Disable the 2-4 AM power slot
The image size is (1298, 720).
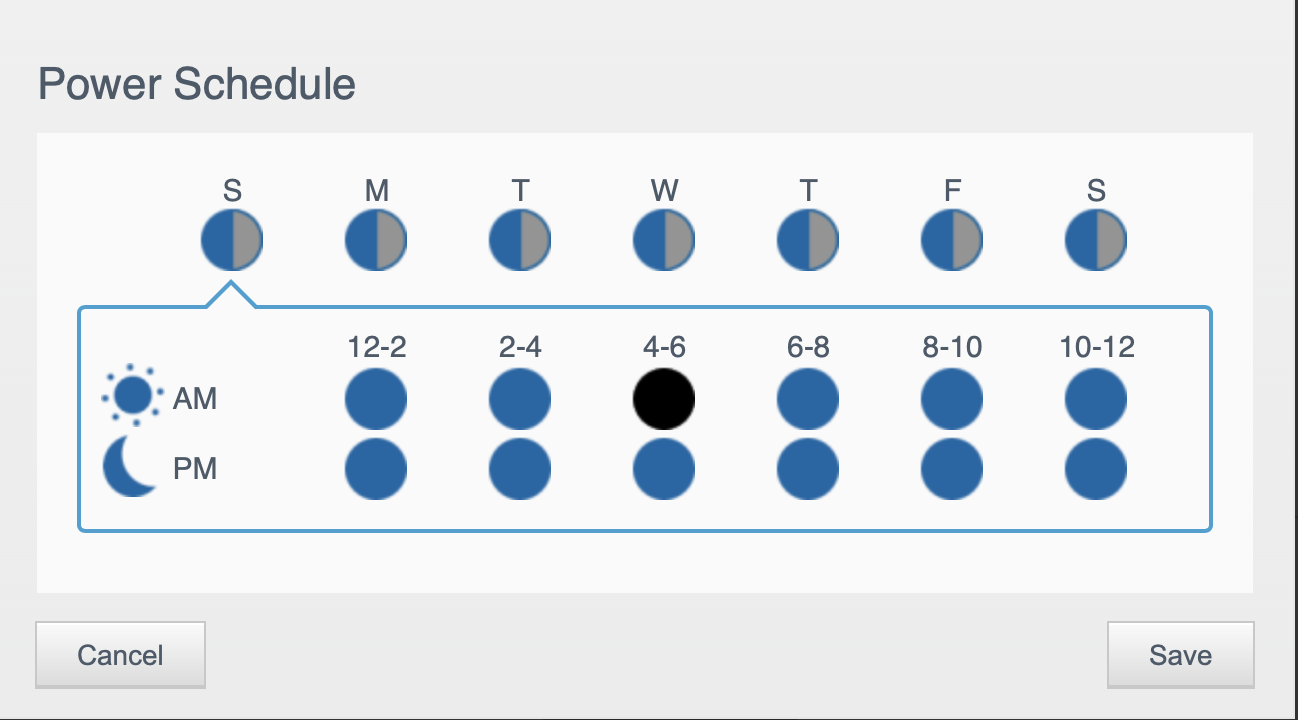pos(520,398)
